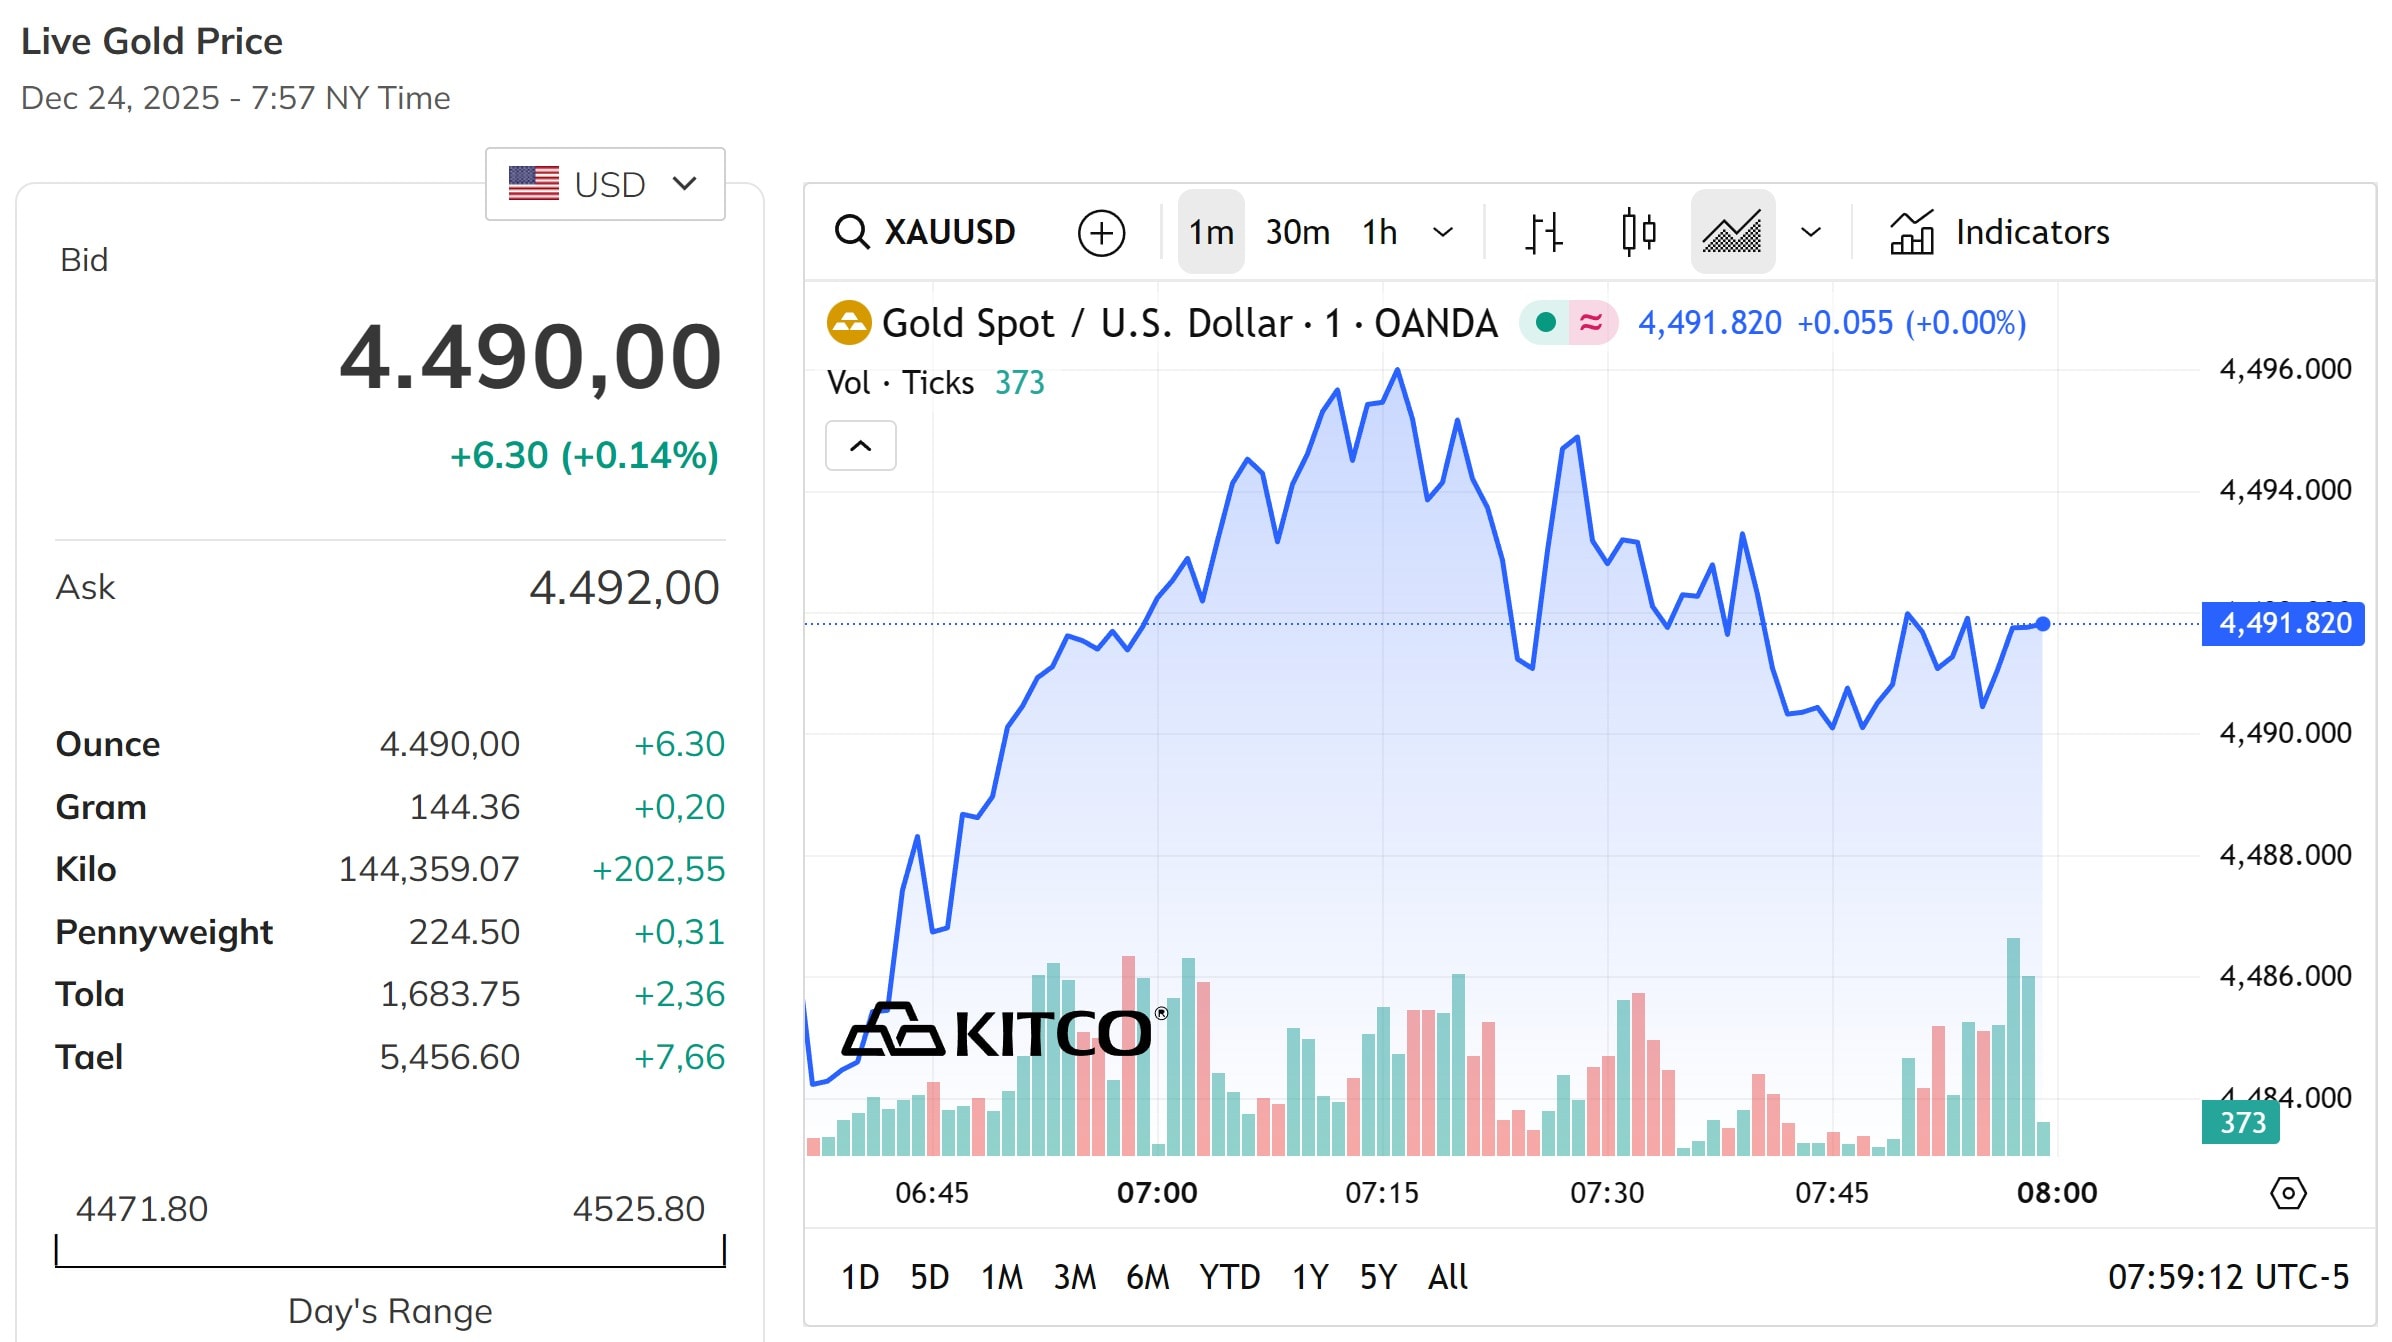Open the USD currency dropdown
This screenshot has height=1342, width=2392.
click(604, 184)
